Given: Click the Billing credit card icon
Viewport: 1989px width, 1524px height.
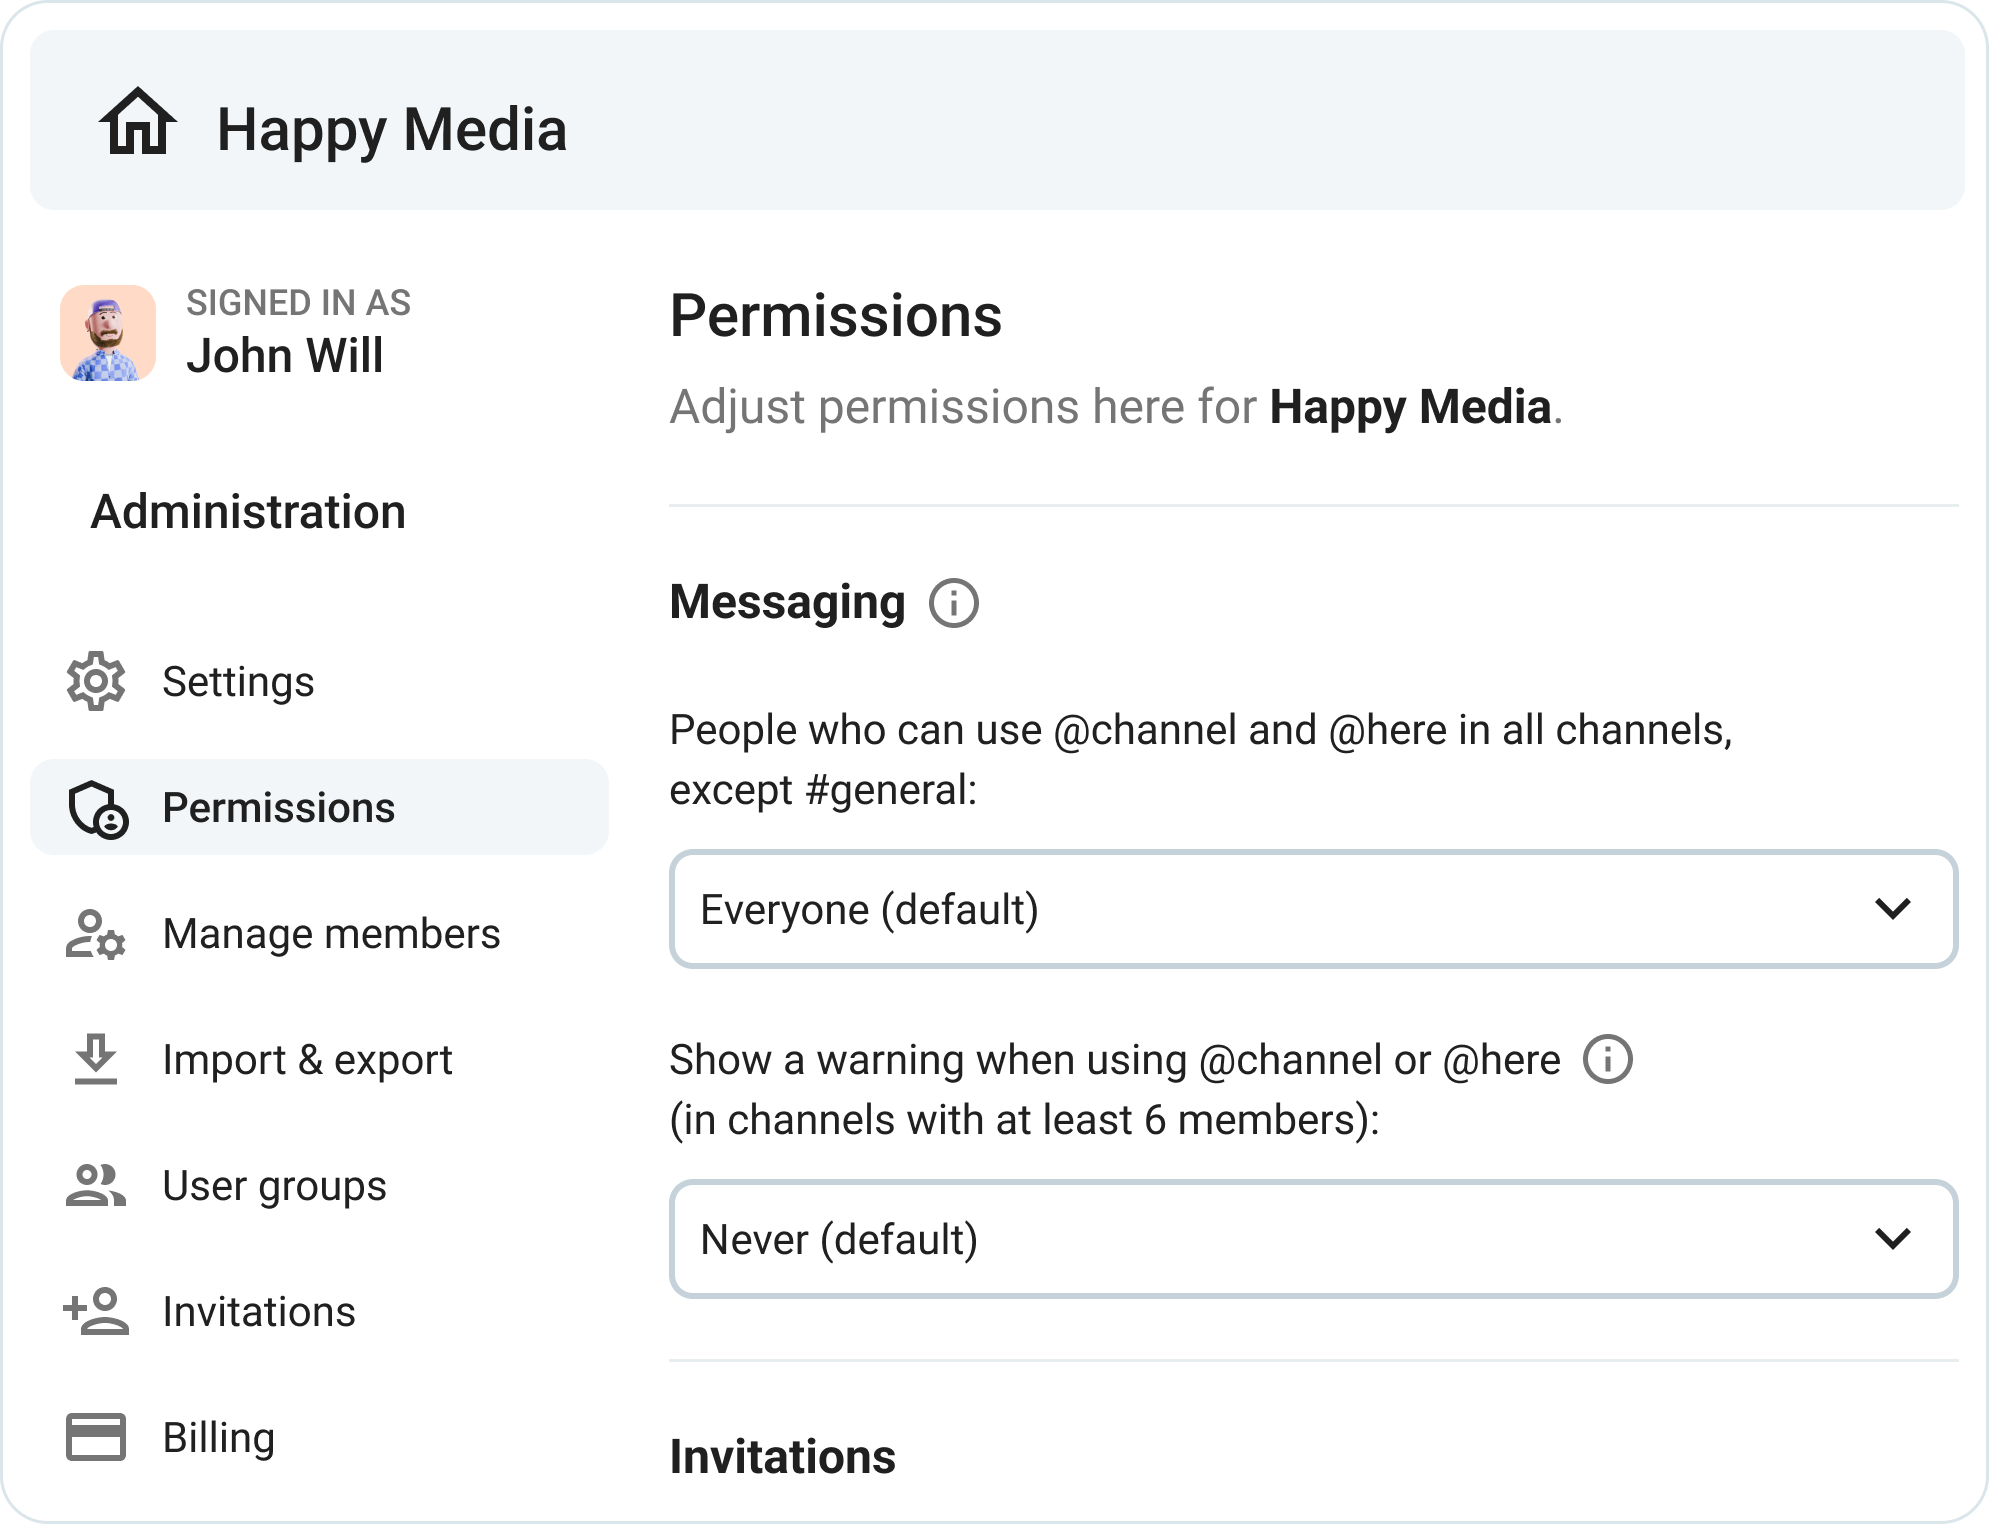Looking at the screenshot, I should (96, 1437).
